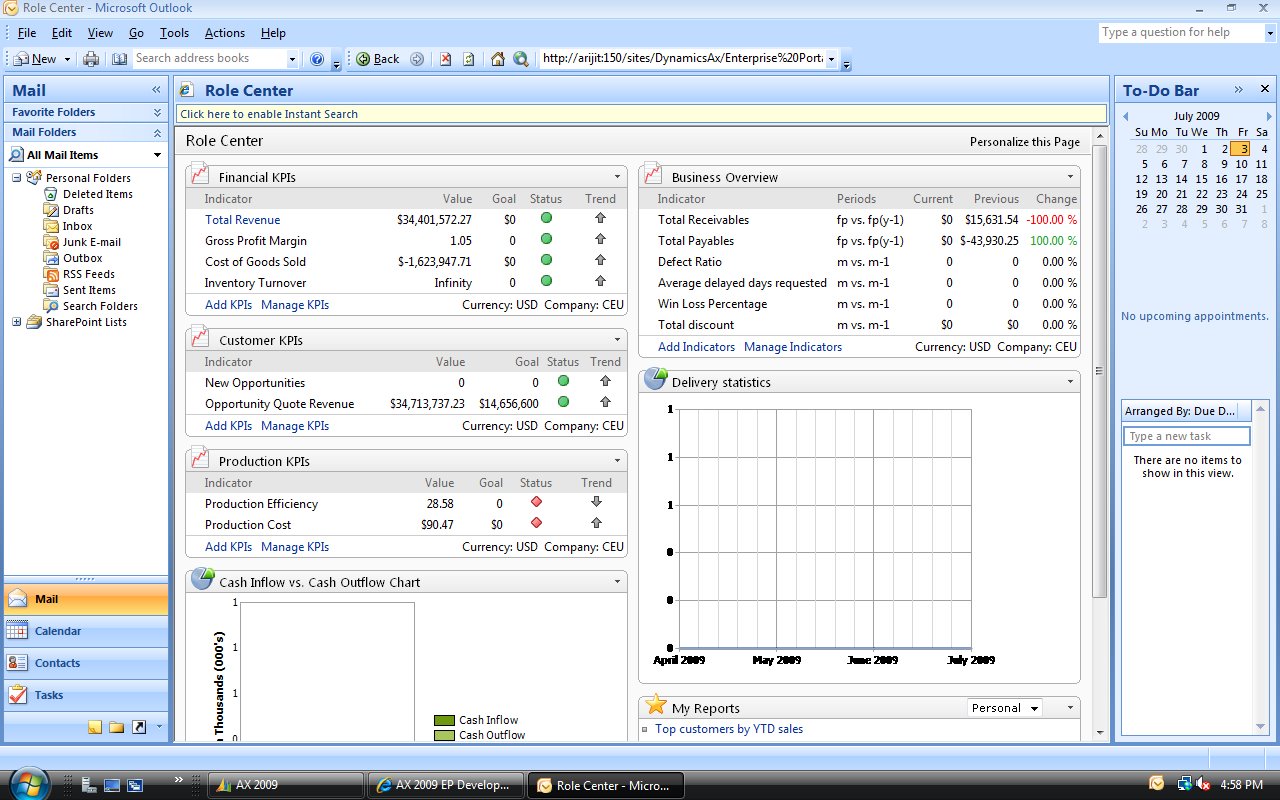
Task: Click Add Indicators under Business Overview
Action: point(697,347)
